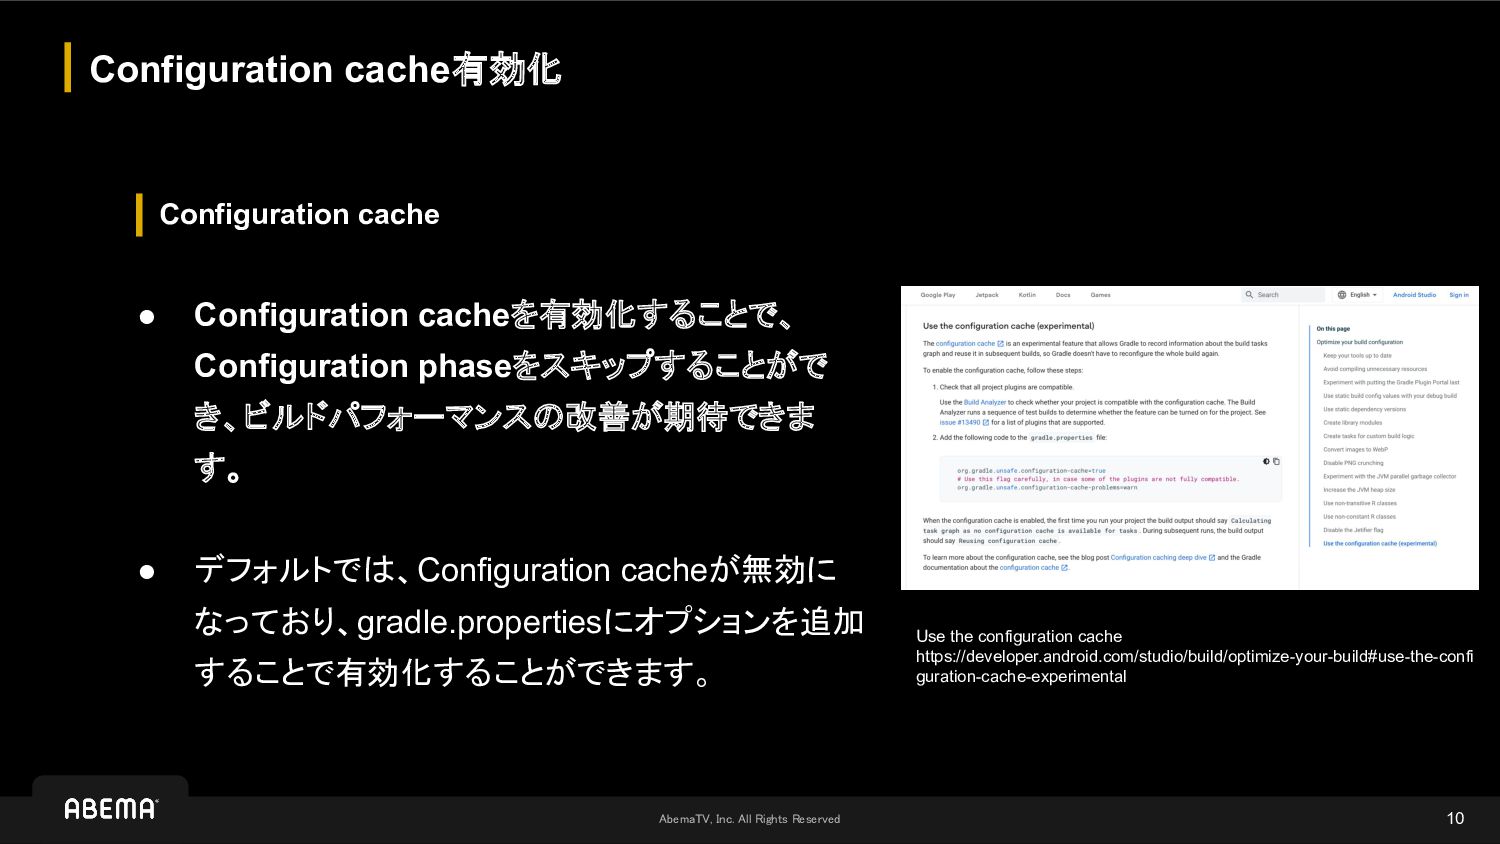The image size is (1500, 844).
Task: Click heading Use the configuration cache (experimental)
Action: click(x=1008, y=326)
